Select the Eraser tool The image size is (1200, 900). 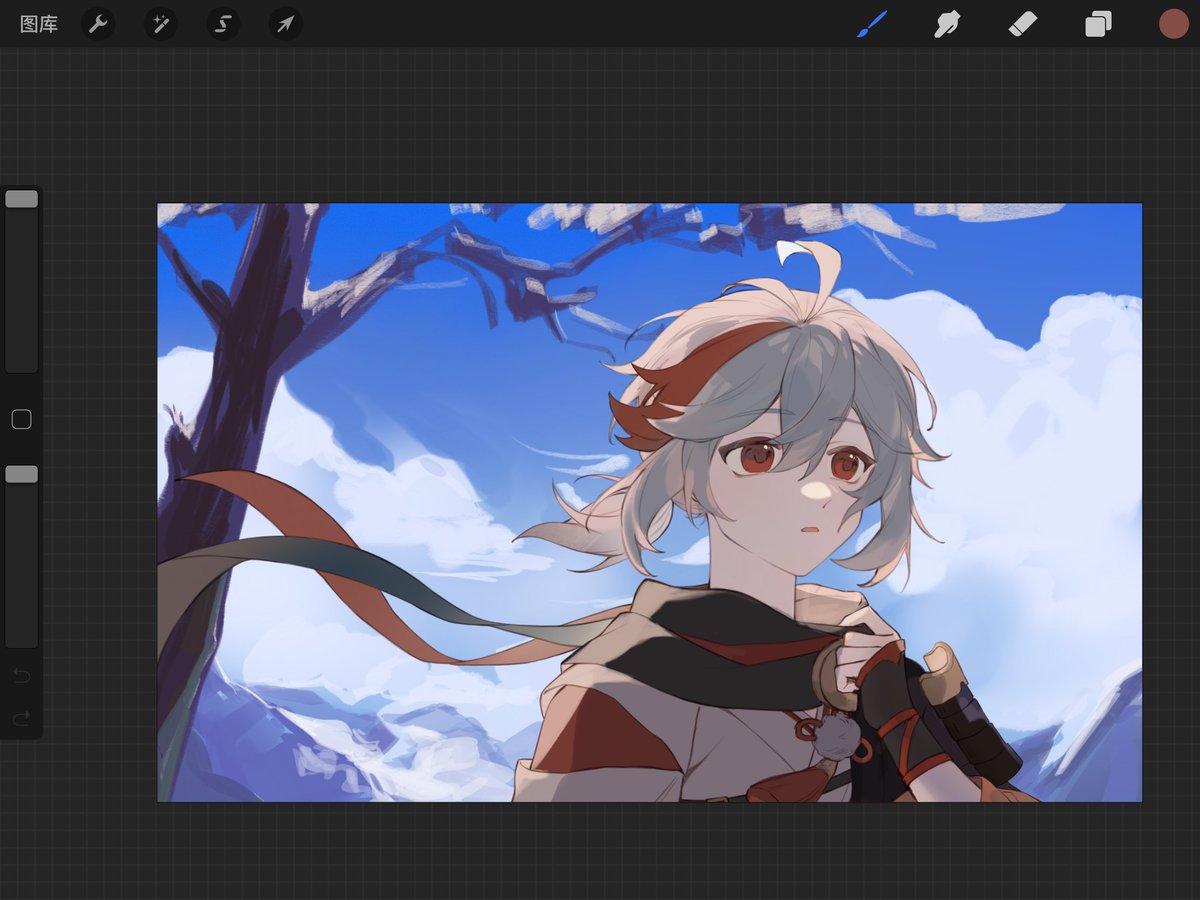tap(1023, 24)
